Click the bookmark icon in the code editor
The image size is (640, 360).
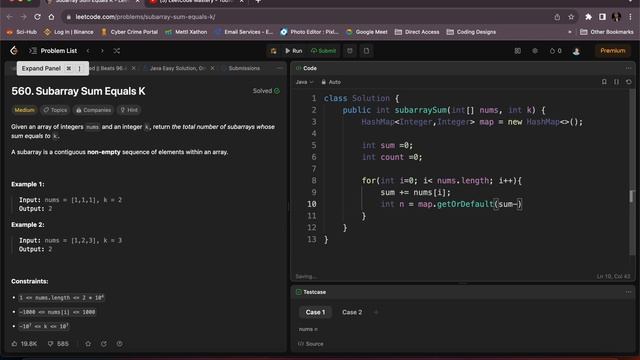pyautogui.click(x=604, y=82)
